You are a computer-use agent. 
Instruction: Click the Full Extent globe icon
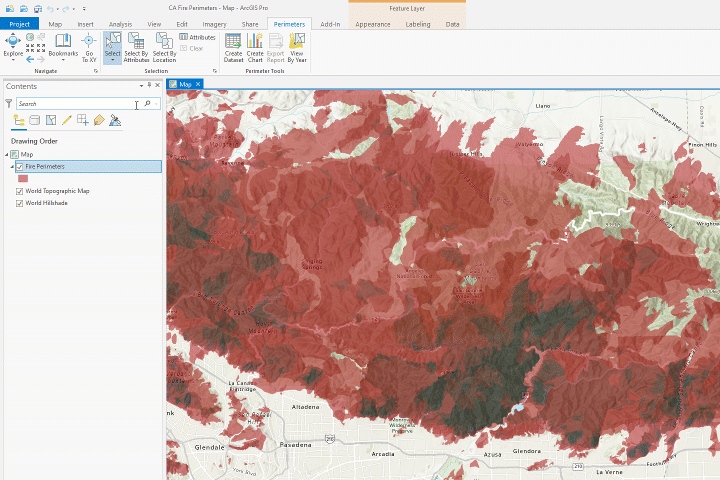click(30, 37)
